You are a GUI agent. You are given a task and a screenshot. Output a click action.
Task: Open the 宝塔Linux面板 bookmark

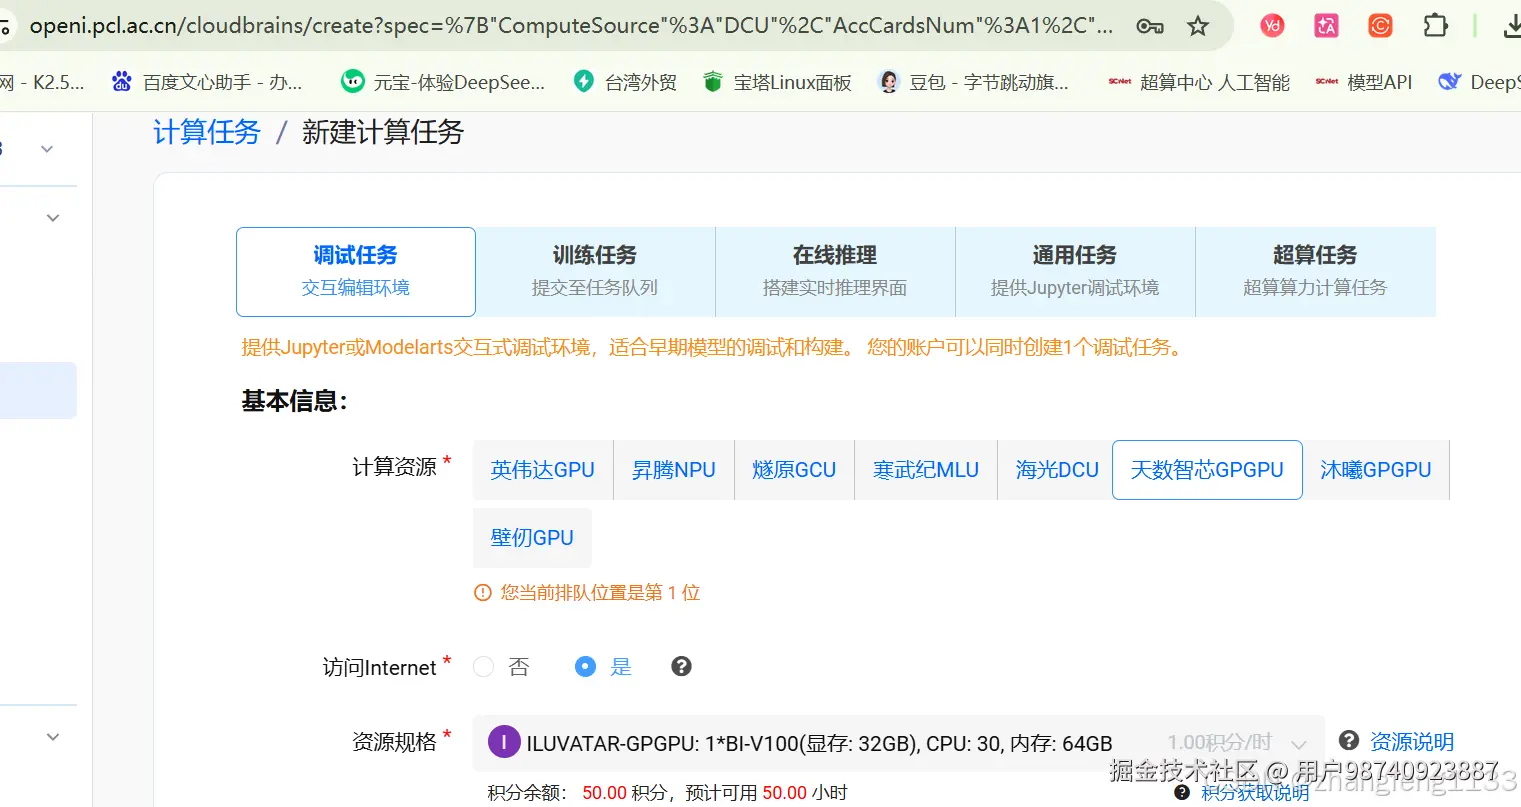click(777, 82)
